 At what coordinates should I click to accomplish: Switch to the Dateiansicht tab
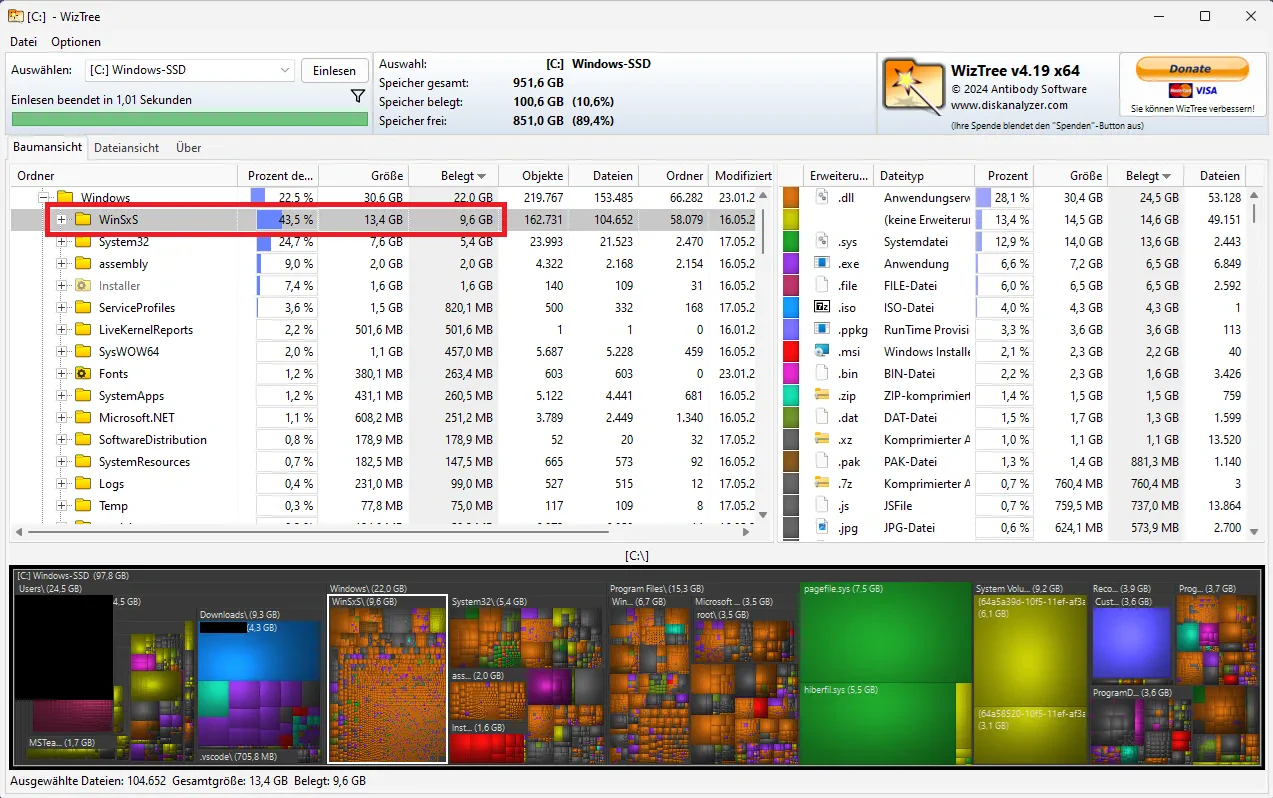(x=127, y=148)
